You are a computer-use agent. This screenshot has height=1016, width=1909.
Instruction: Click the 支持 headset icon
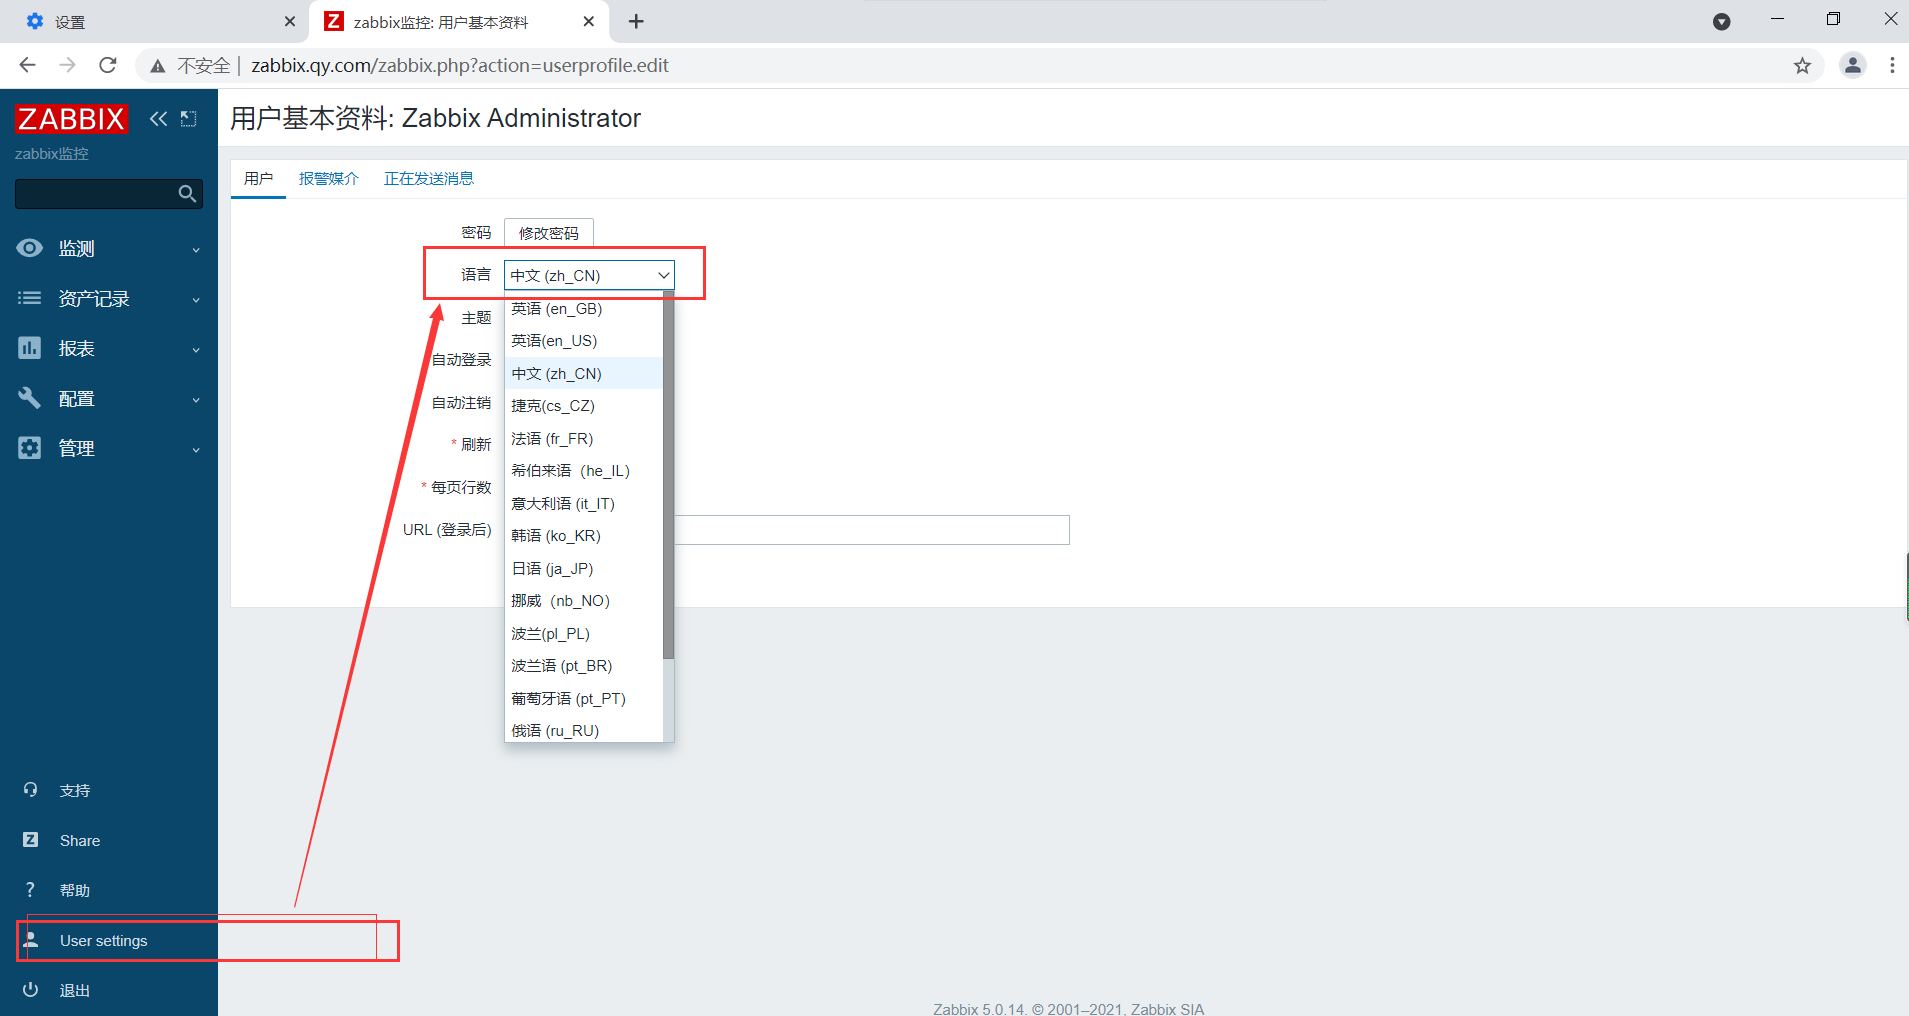[31, 790]
